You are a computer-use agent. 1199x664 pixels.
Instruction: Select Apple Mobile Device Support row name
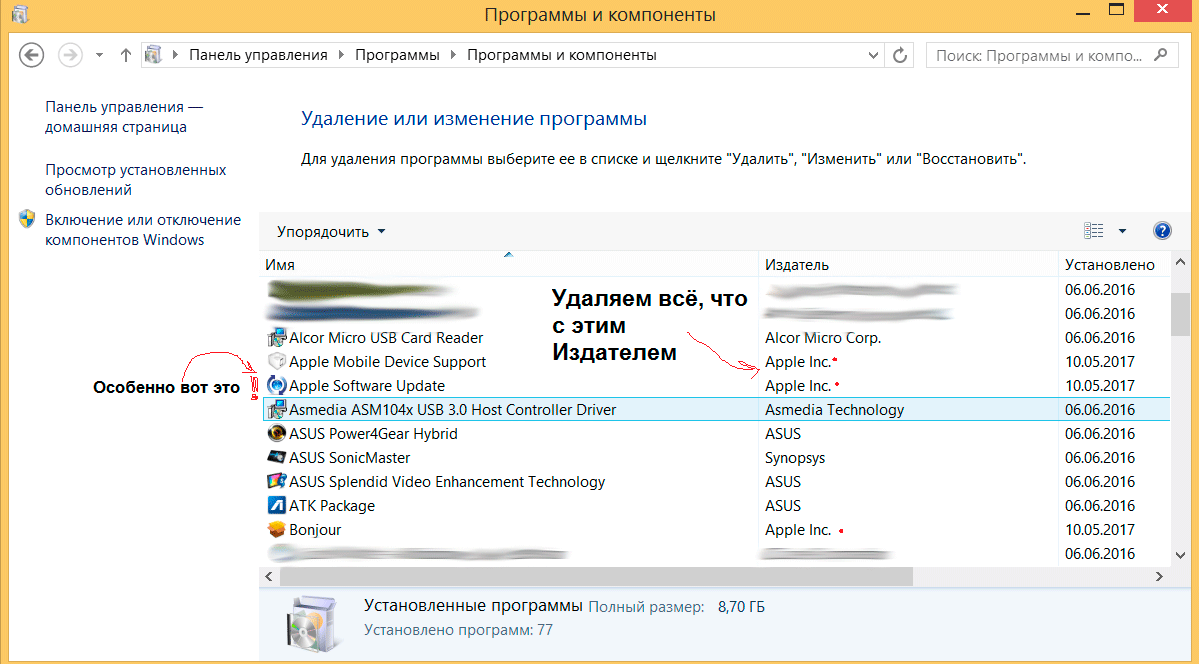388,361
